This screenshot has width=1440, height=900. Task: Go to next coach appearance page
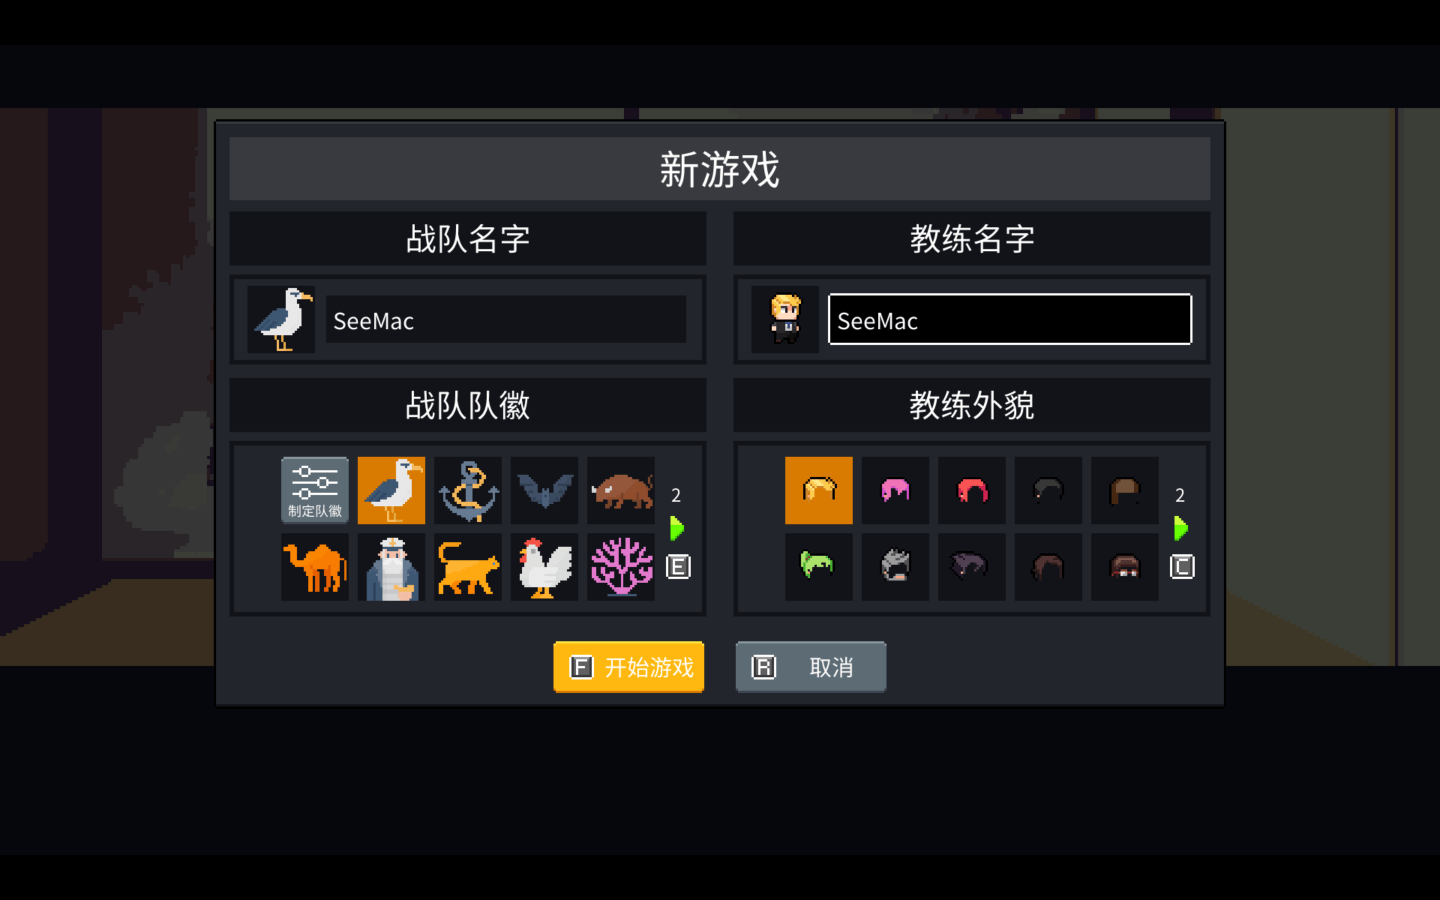[1181, 528]
